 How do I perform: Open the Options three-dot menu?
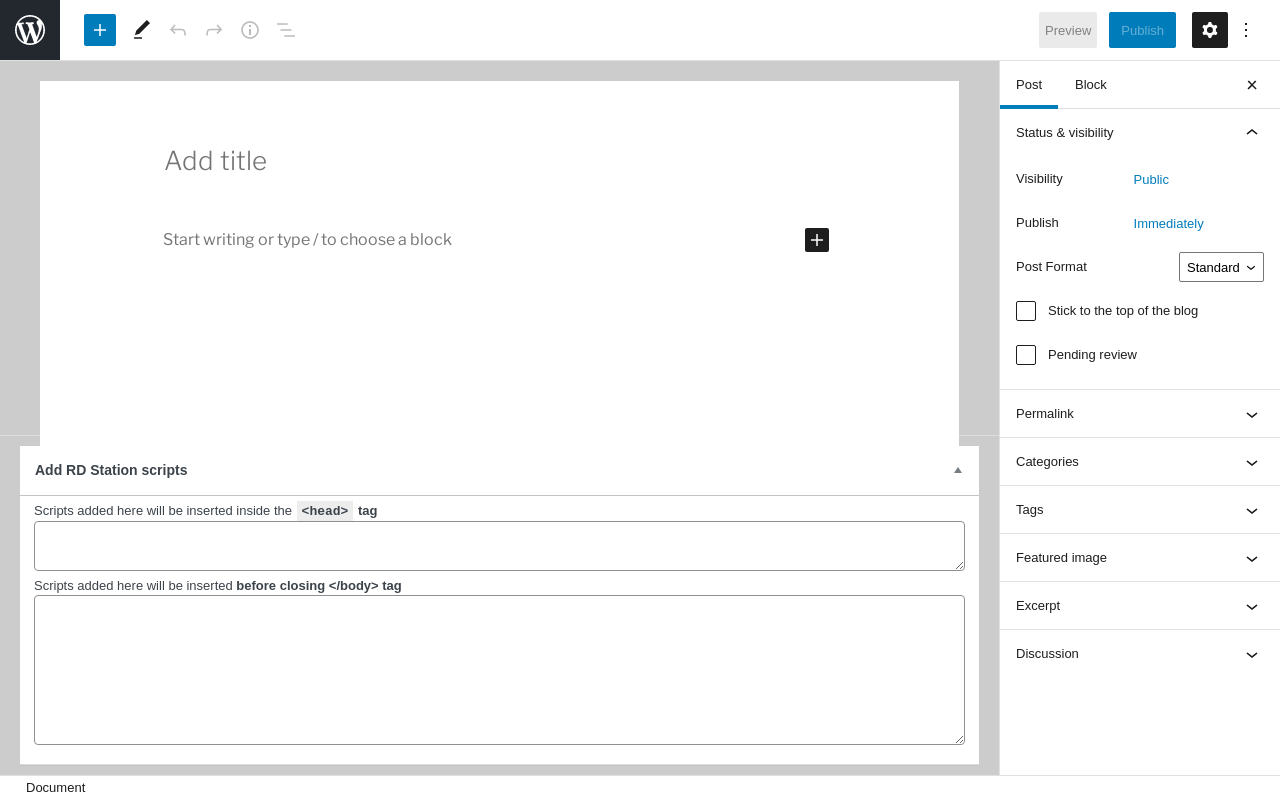coord(1246,30)
